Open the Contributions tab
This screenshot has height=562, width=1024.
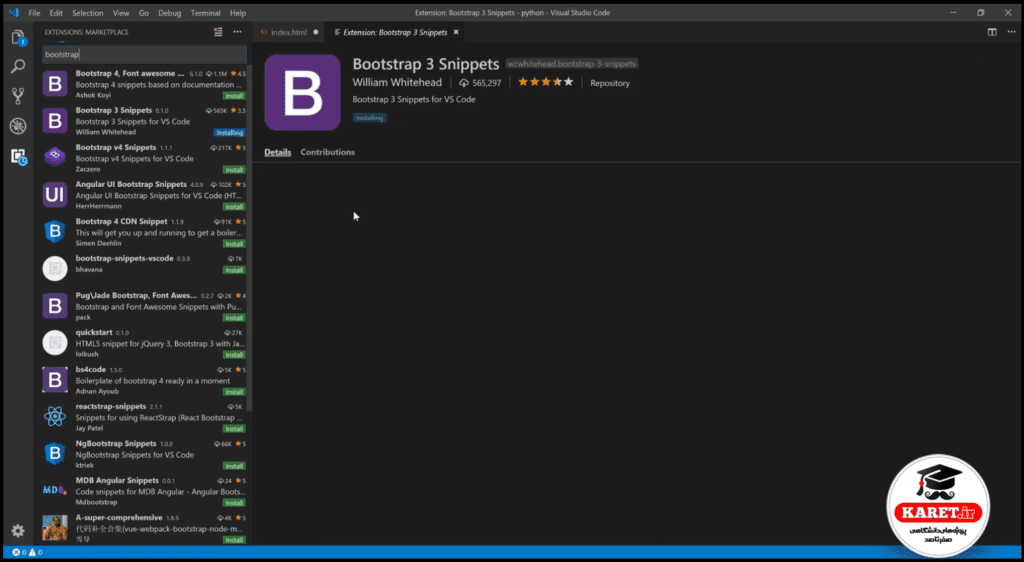click(x=327, y=152)
